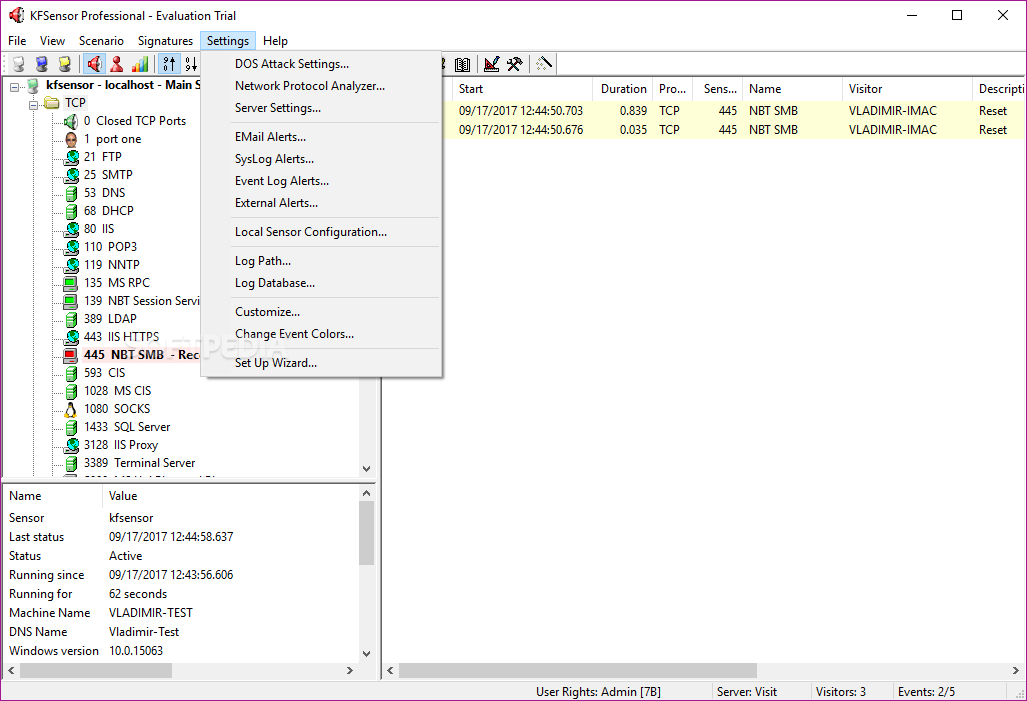
Task: Click red monitor icon of 445 NBT SMB
Action: (70, 355)
